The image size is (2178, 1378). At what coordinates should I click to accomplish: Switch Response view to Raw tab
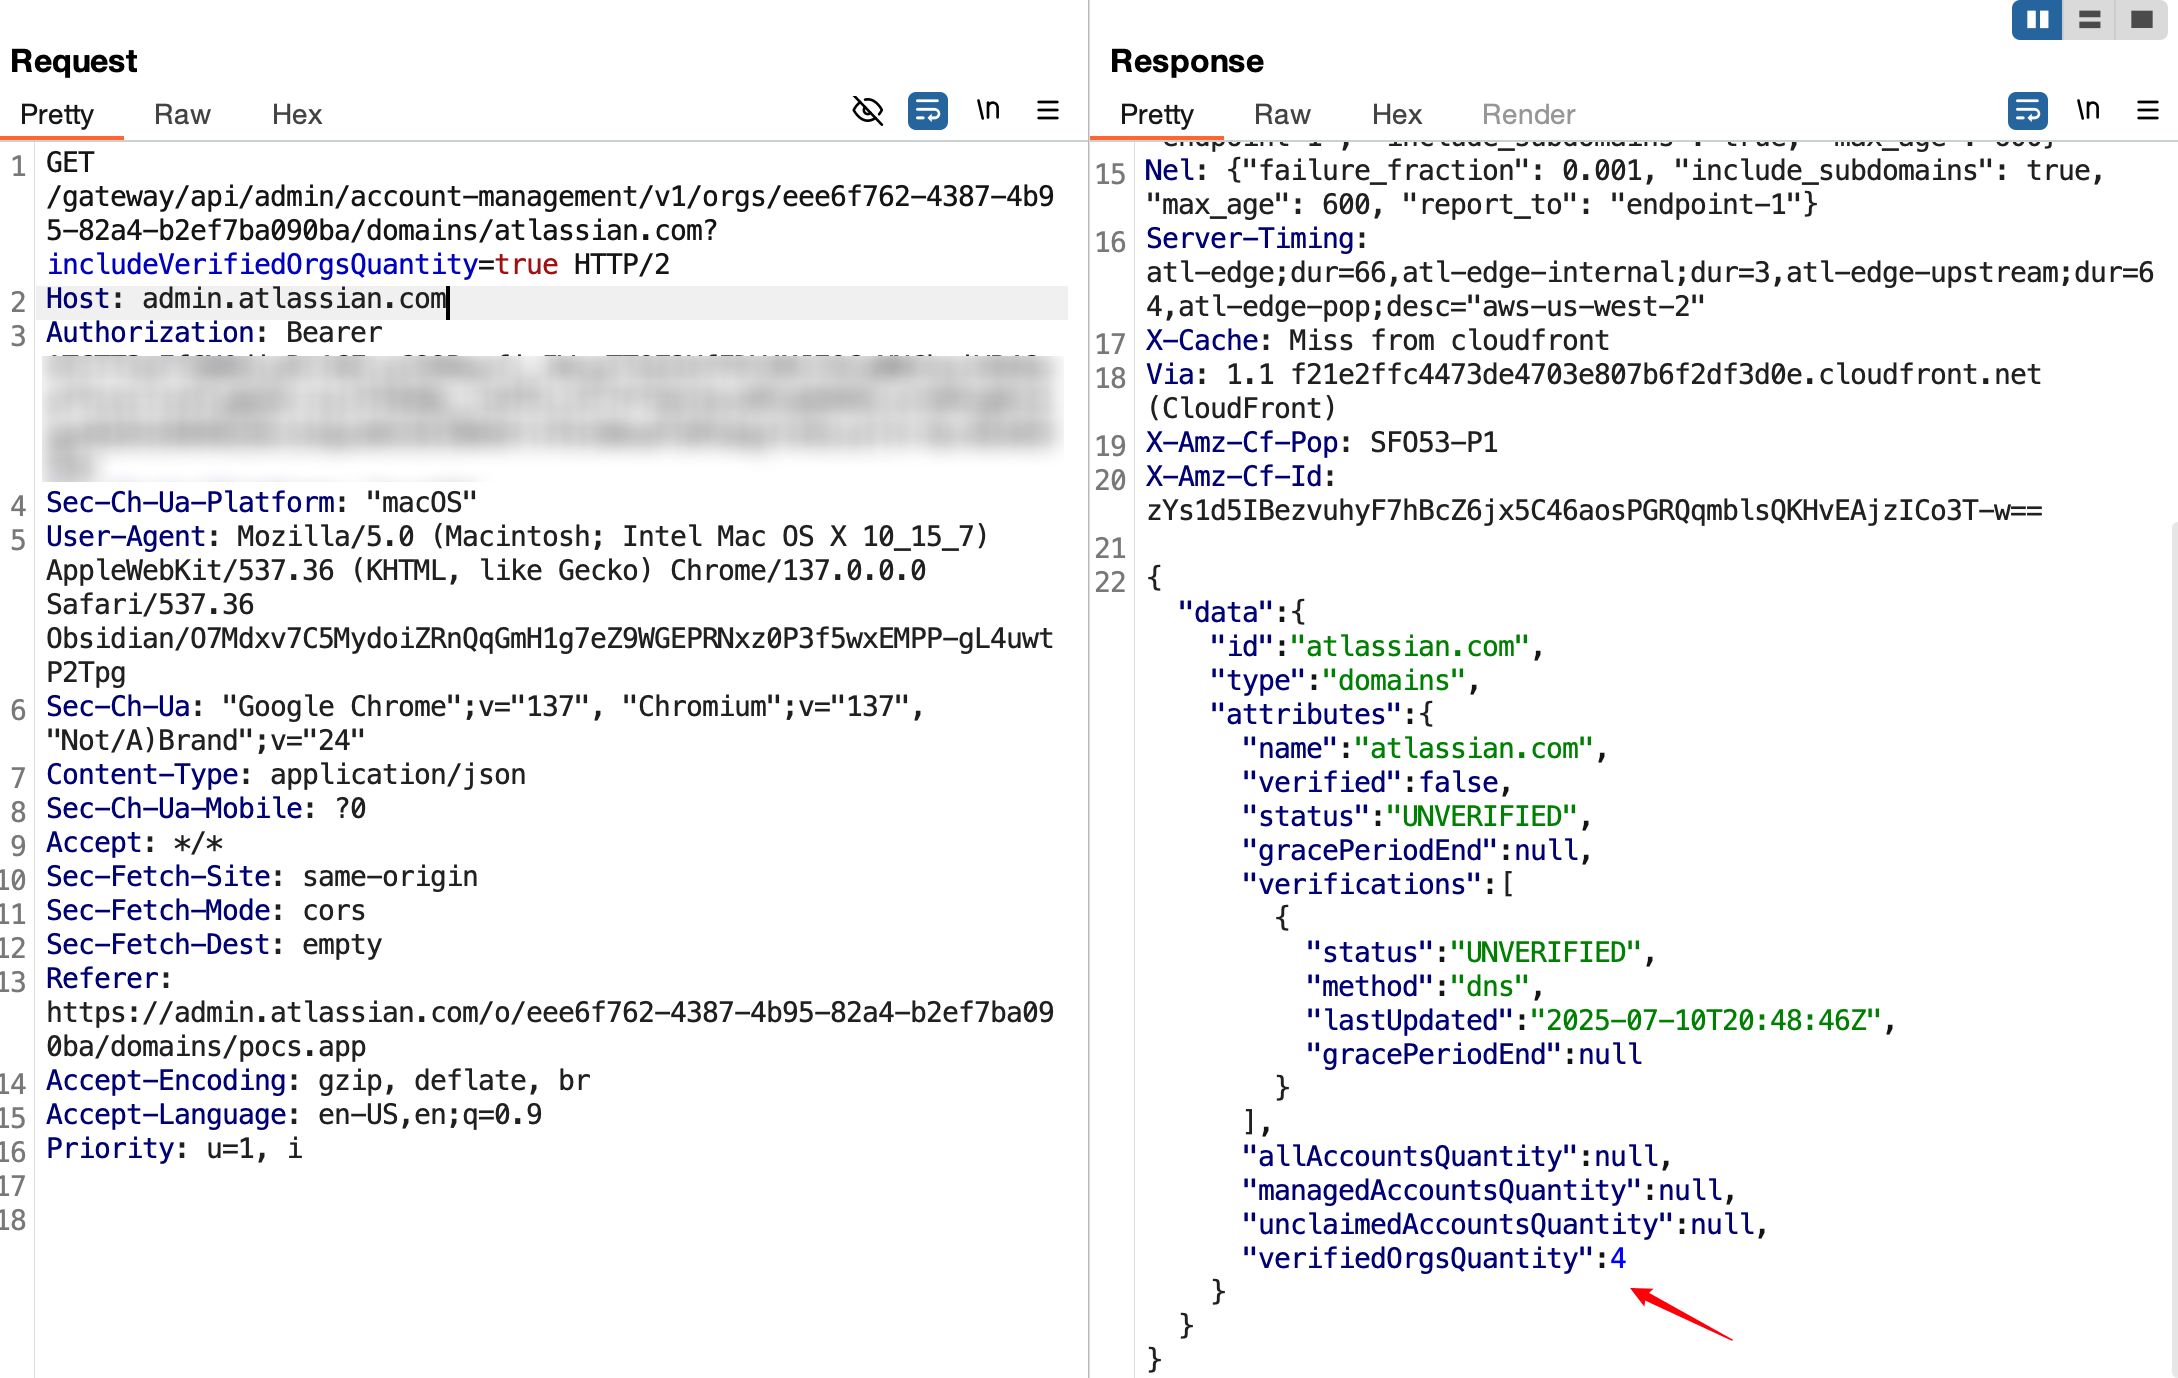click(x=1282, y=114)
